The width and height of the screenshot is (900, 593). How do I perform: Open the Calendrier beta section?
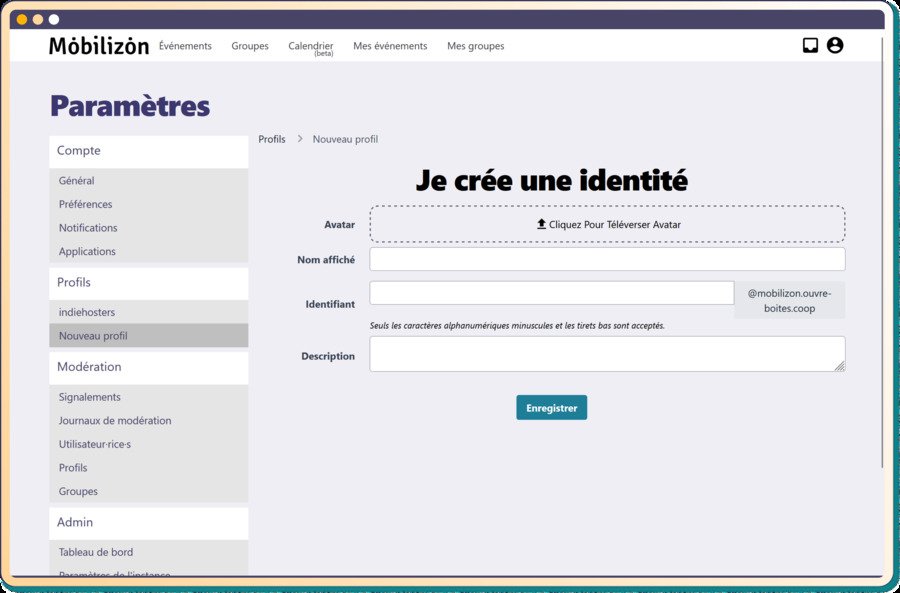pos(310,46)
